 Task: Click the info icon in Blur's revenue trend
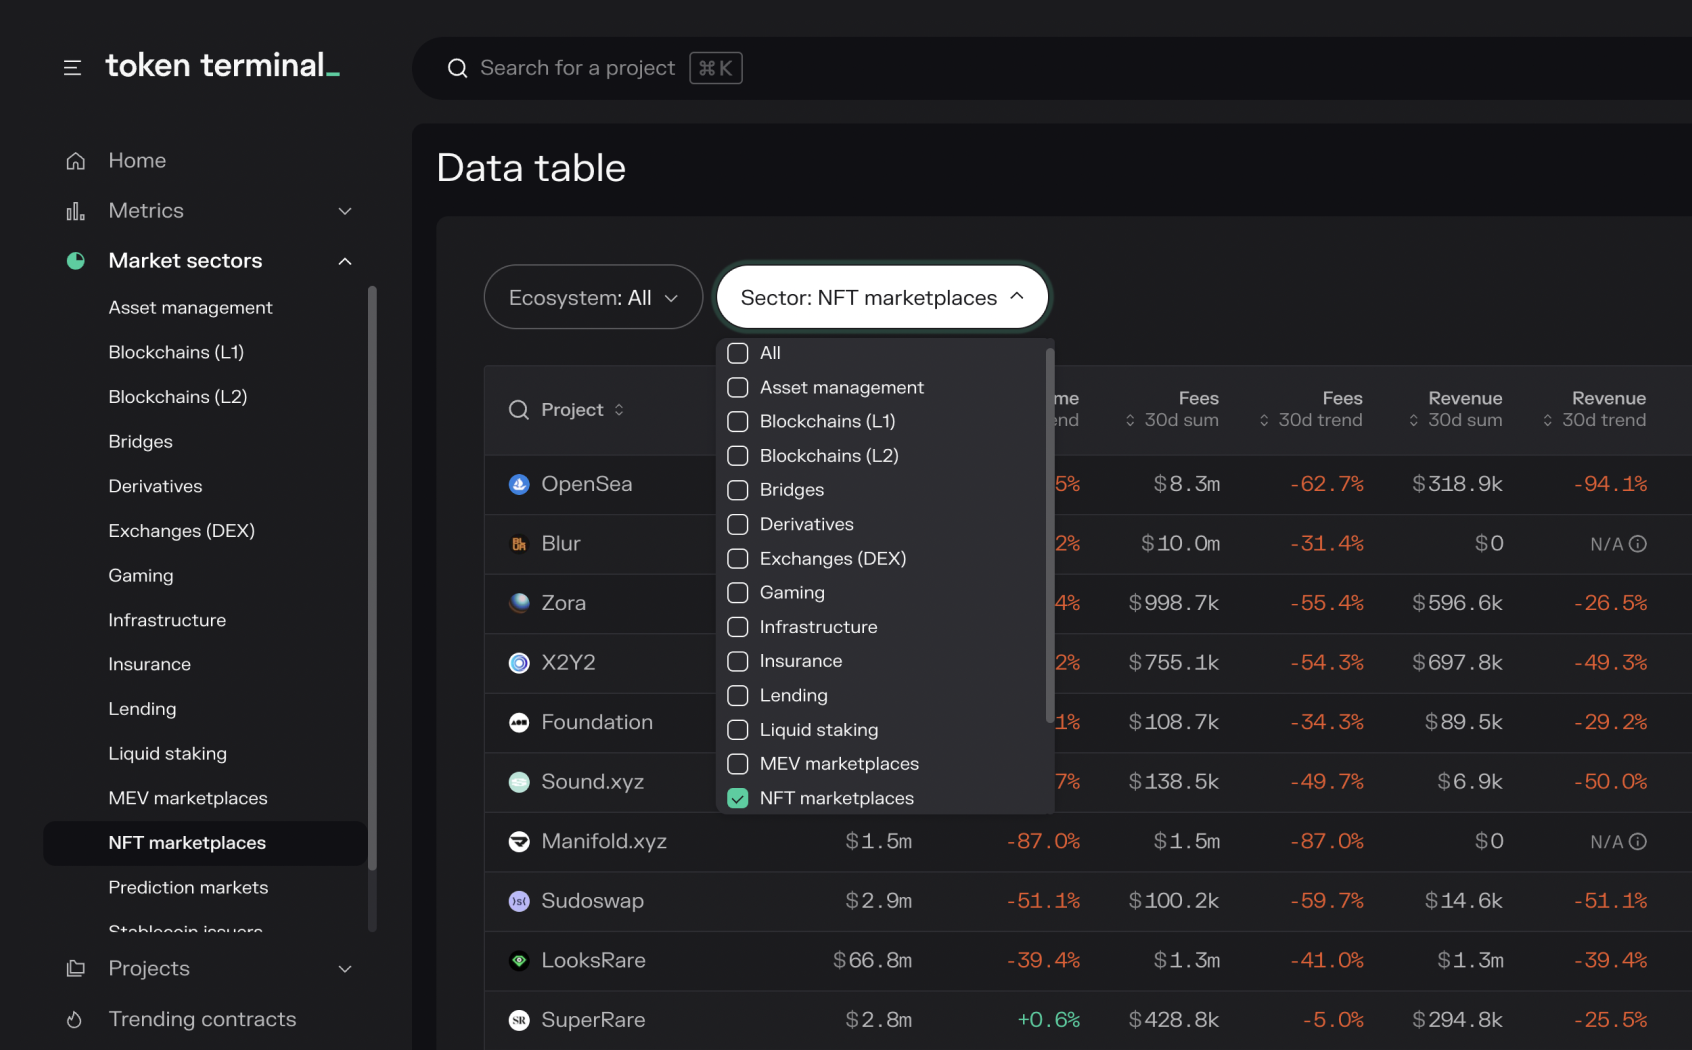click(x=1637, y=544)
